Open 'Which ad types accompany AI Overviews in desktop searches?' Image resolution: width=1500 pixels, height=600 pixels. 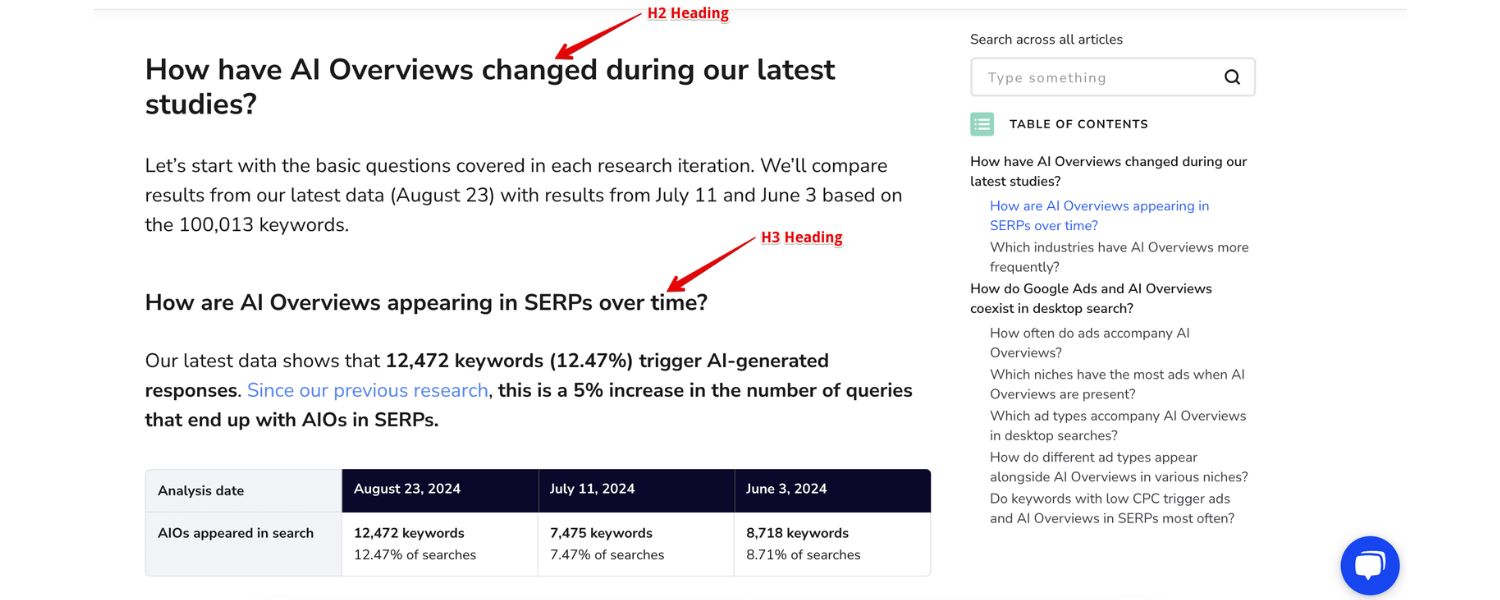pyautogui.click(x=1117, y=425)
